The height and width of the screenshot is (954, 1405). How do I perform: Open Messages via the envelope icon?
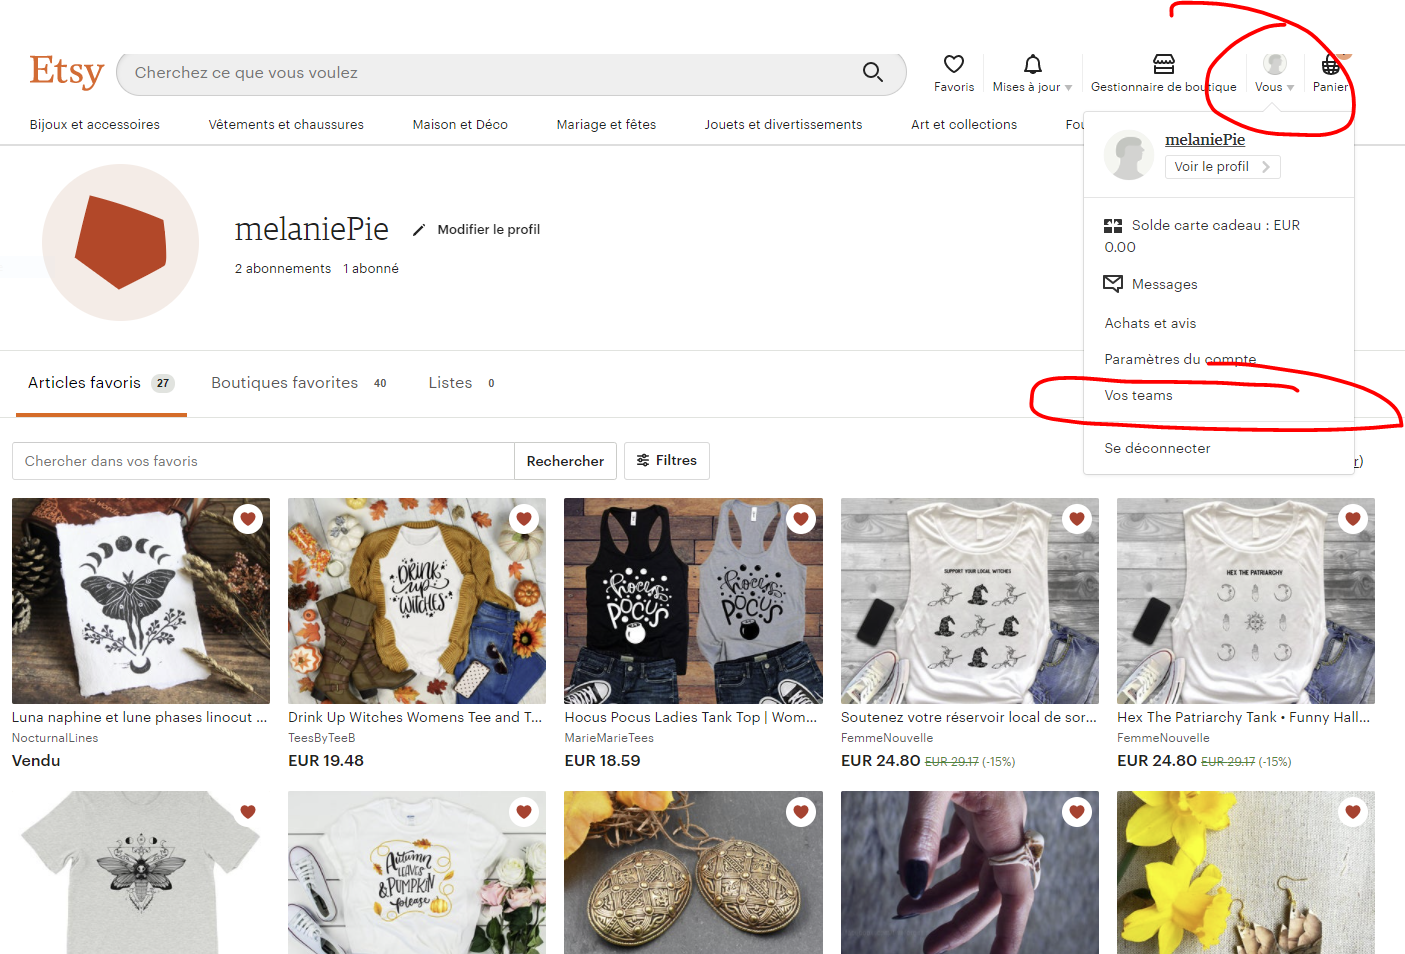tap(1112, 284)
